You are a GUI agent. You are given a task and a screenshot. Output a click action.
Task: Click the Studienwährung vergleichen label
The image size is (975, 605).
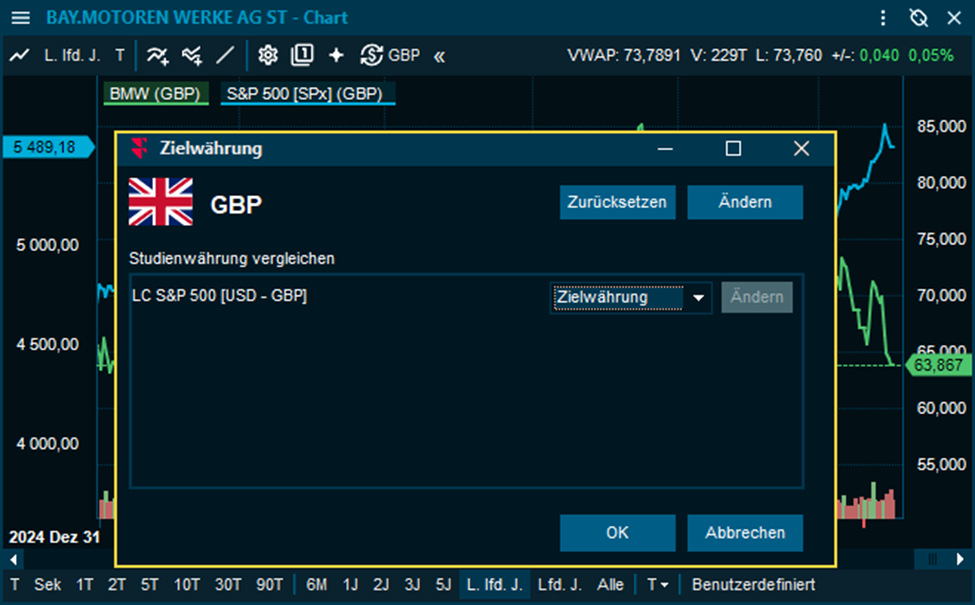[x=231, y=258]
